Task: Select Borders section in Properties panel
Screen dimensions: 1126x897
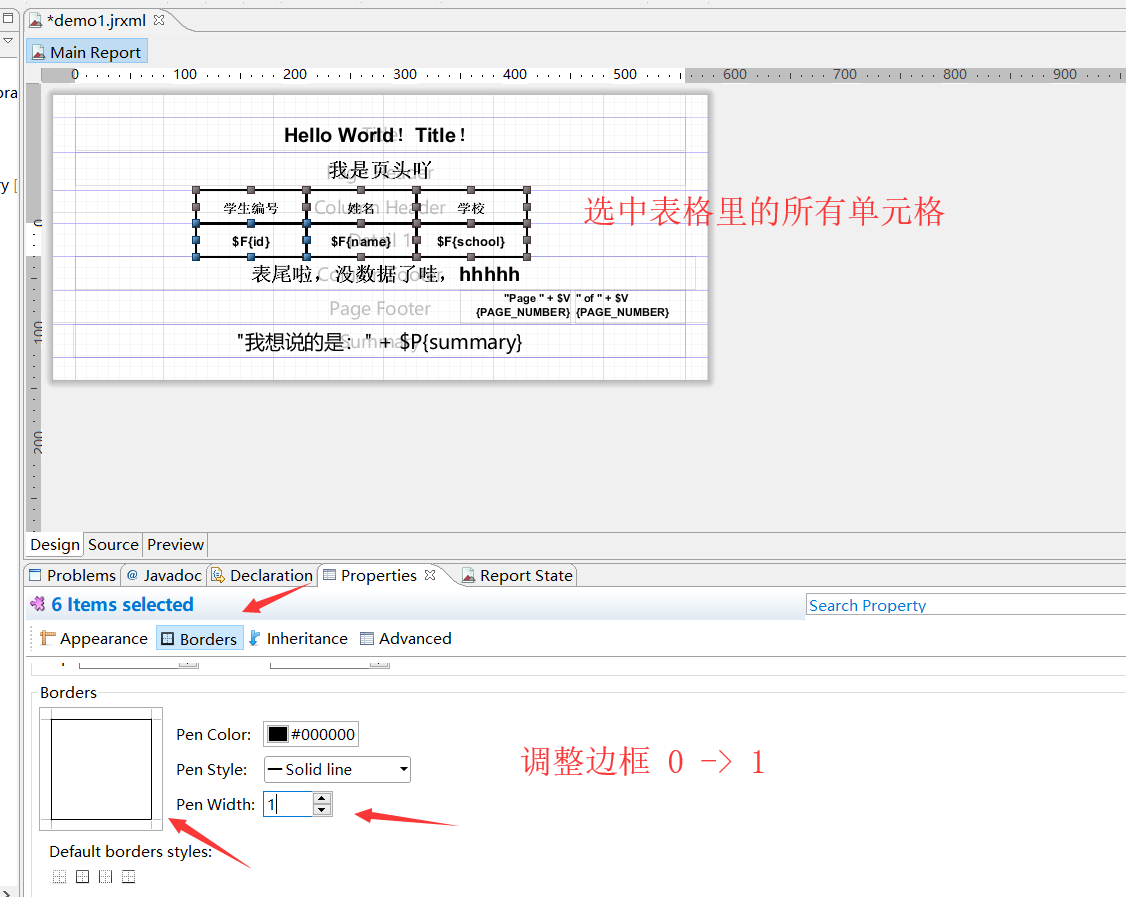Action: (199, 638)
